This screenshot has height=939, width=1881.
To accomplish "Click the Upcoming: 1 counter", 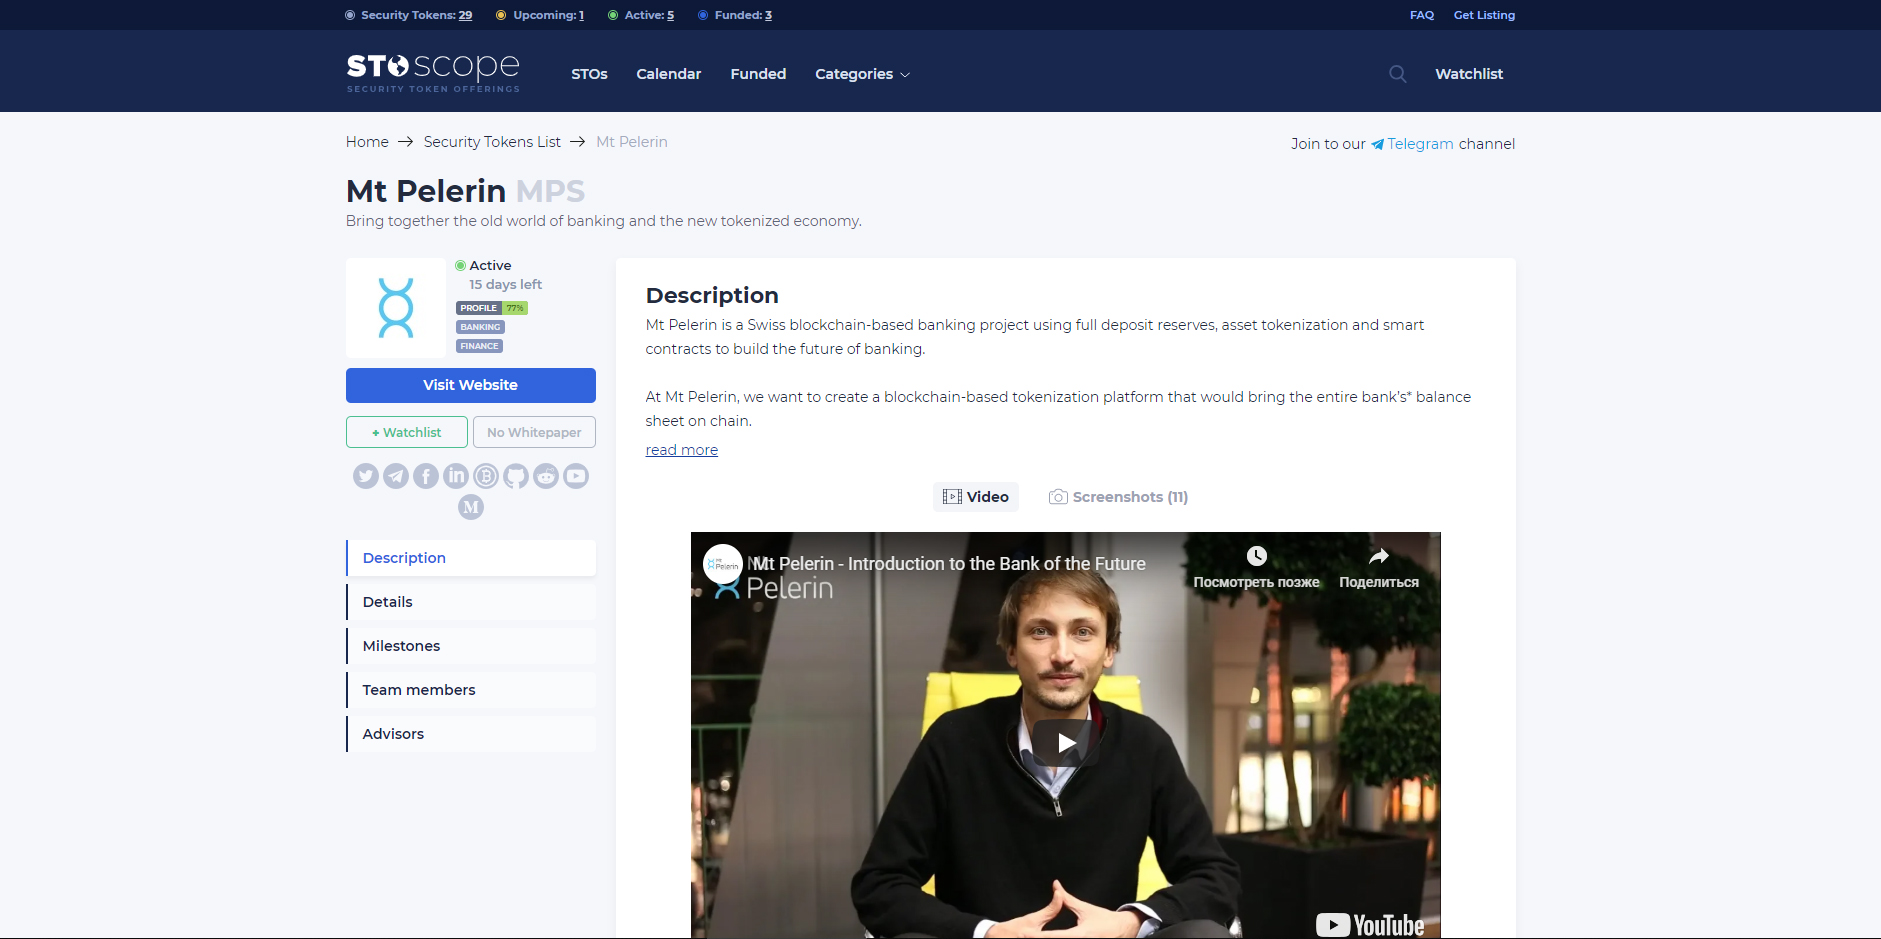I will (x=540, y=15).
